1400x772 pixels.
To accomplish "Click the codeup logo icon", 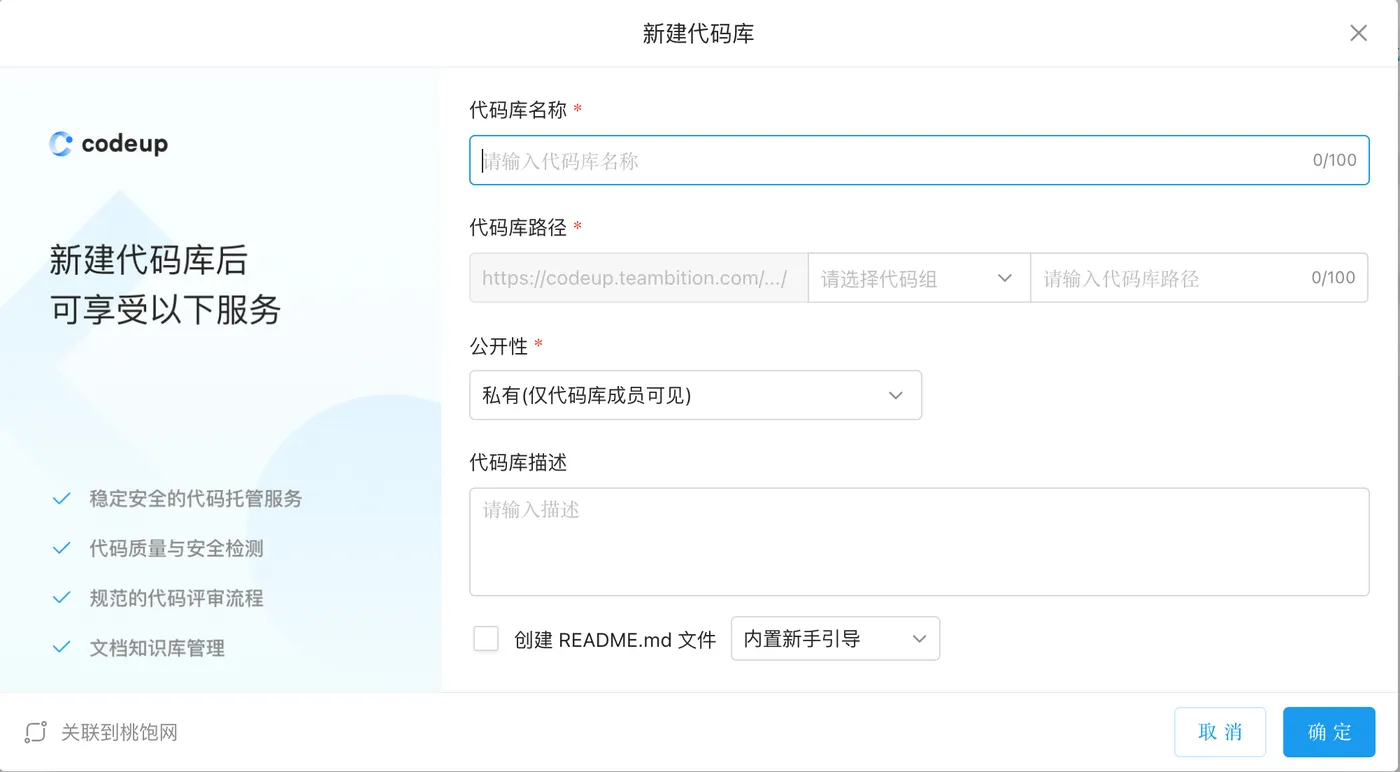I will click(61, 144).
